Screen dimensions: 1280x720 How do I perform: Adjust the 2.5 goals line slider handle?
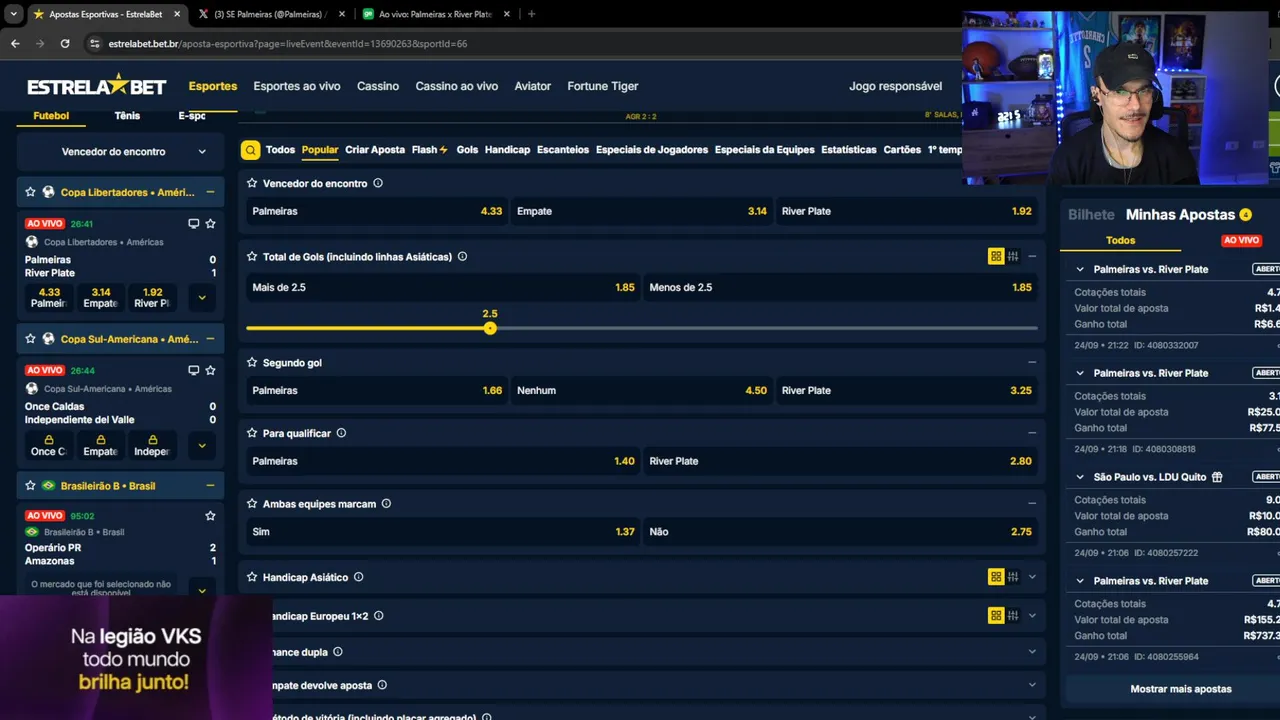pyautogui.click(x=490, y=328)
